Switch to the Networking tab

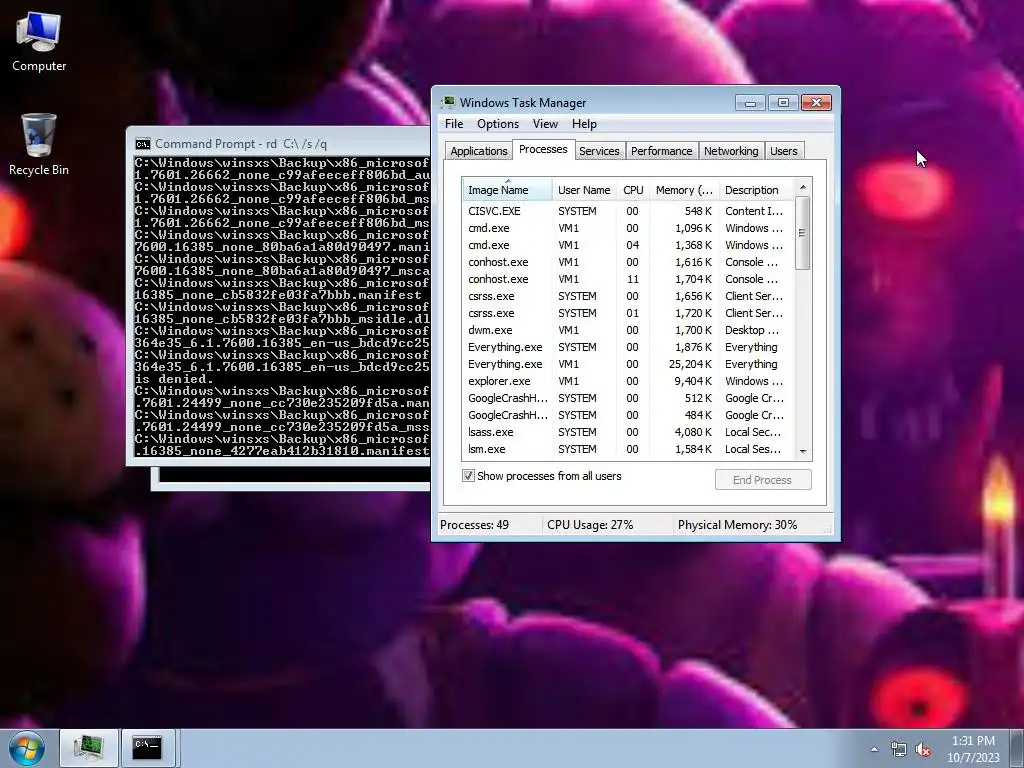tap(731, 151)
